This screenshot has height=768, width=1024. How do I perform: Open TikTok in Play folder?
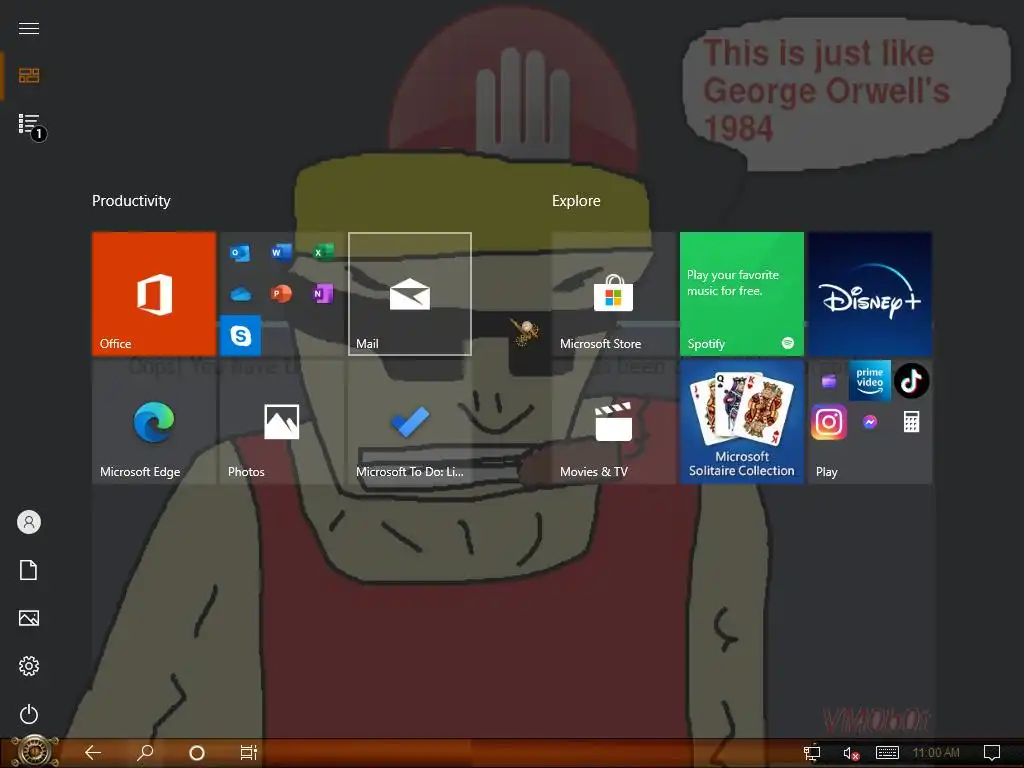point(911,381)
